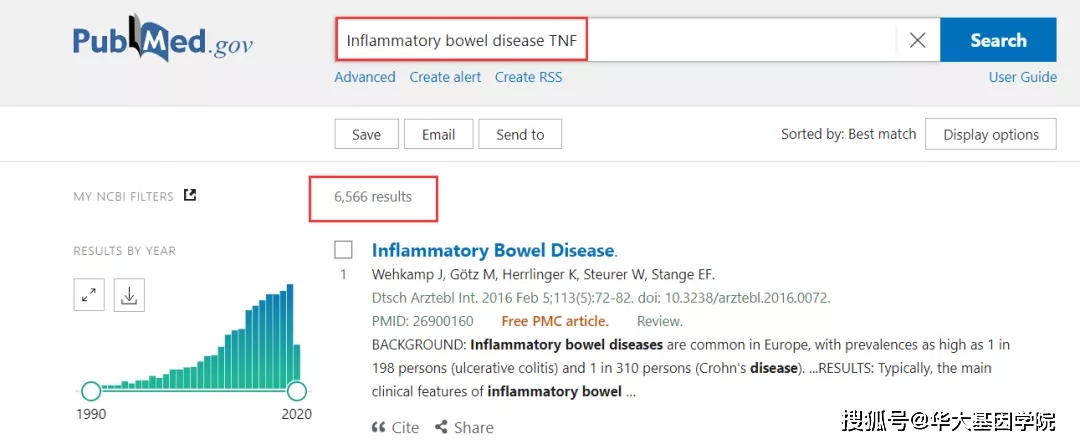Open the Display options dropdown
This screenshot has width=1080, height=444.
coord(991,135)
